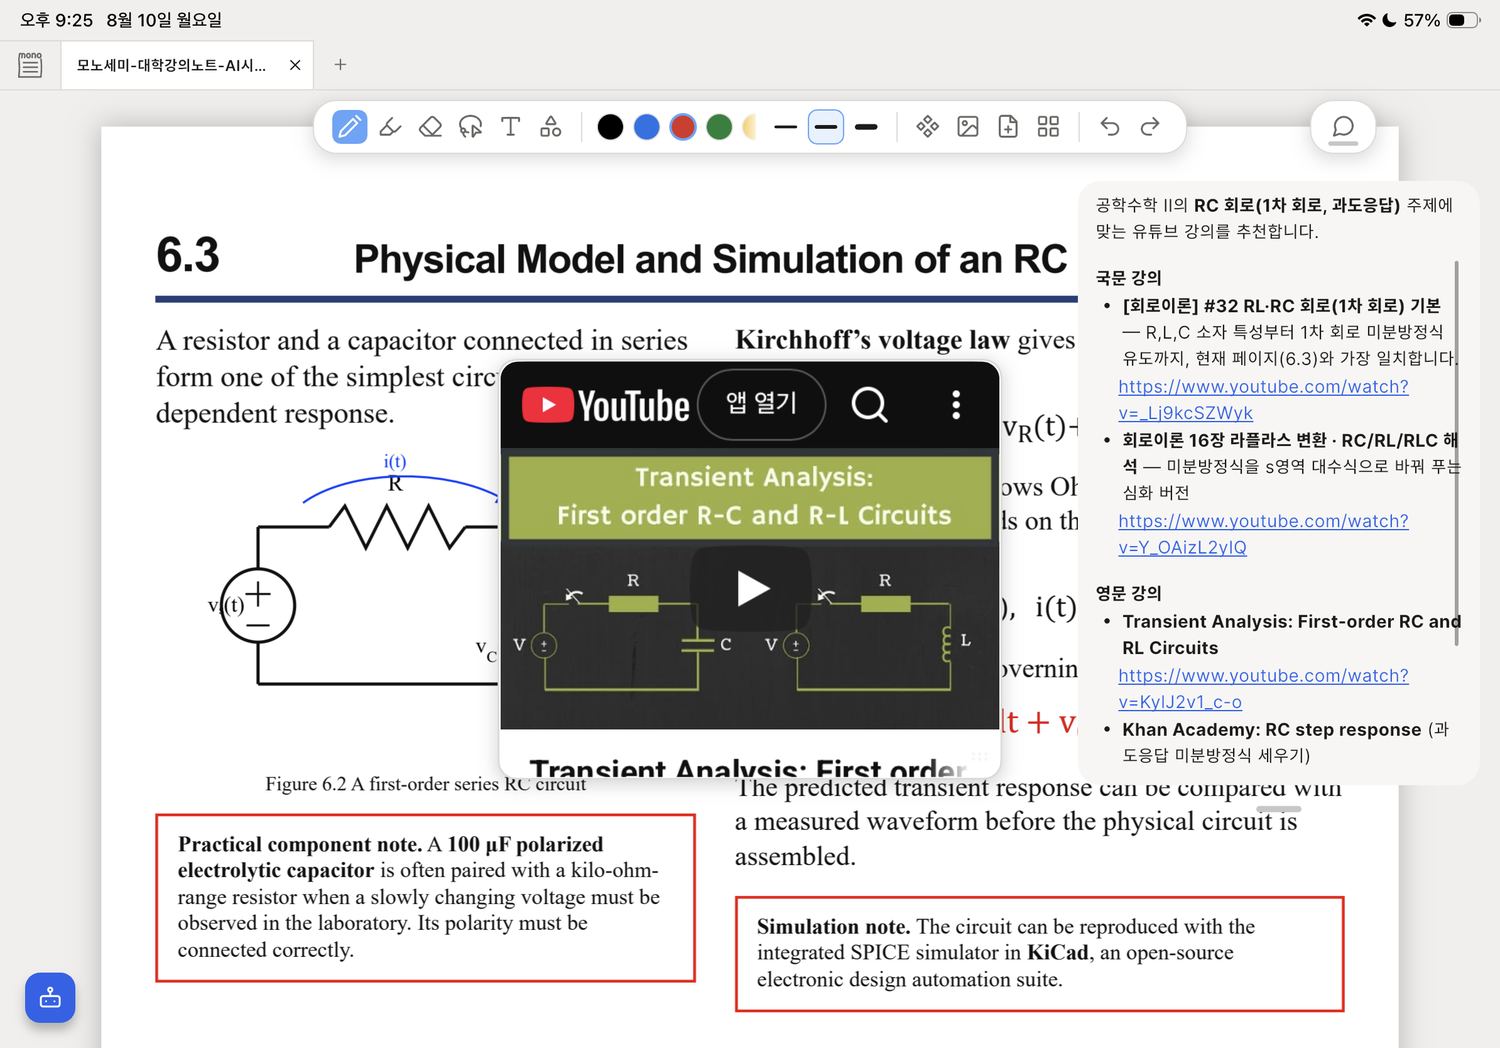Select the lasso selection tool
The image size is (1500, 1048).
coord(470,127)
